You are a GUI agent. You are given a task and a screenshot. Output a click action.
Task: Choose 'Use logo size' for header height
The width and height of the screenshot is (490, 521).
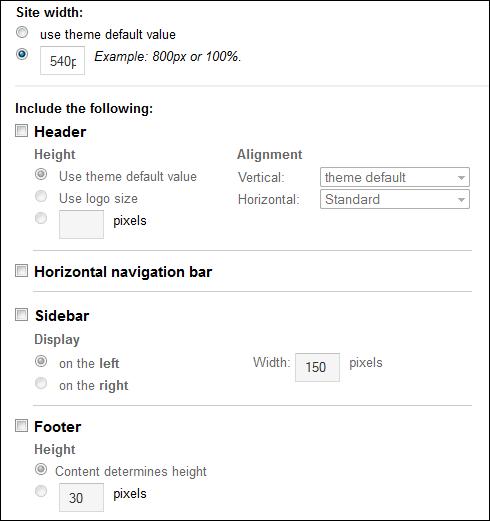pyautogui.click(x=41, y=196)
